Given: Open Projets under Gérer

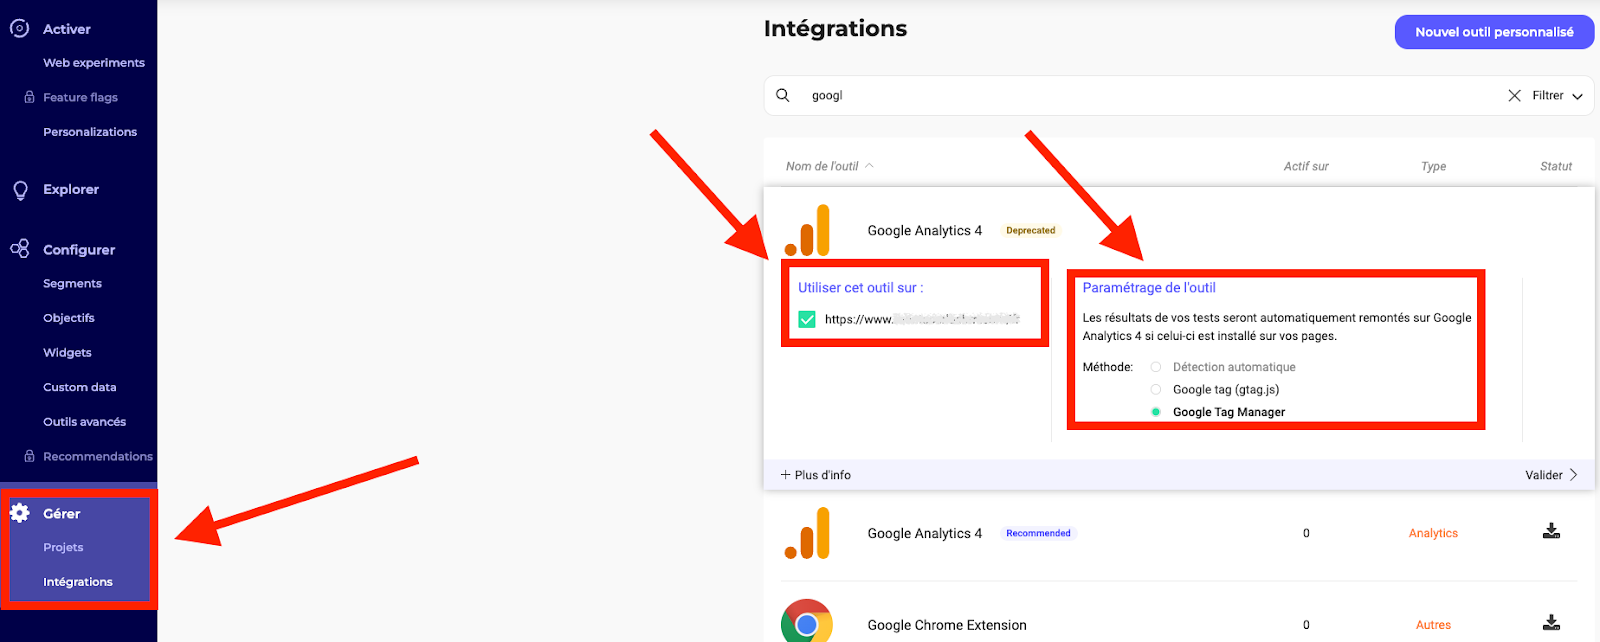Looking at the screenshot, I should [63, 548].
